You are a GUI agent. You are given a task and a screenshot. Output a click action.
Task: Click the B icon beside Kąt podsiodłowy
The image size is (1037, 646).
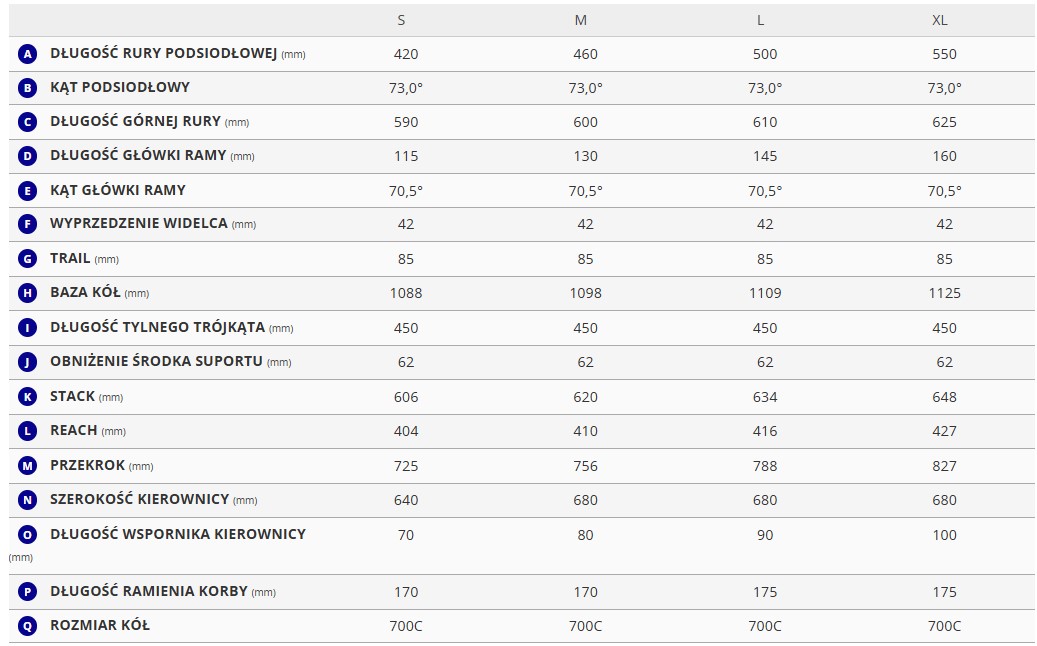coord(28,88)
